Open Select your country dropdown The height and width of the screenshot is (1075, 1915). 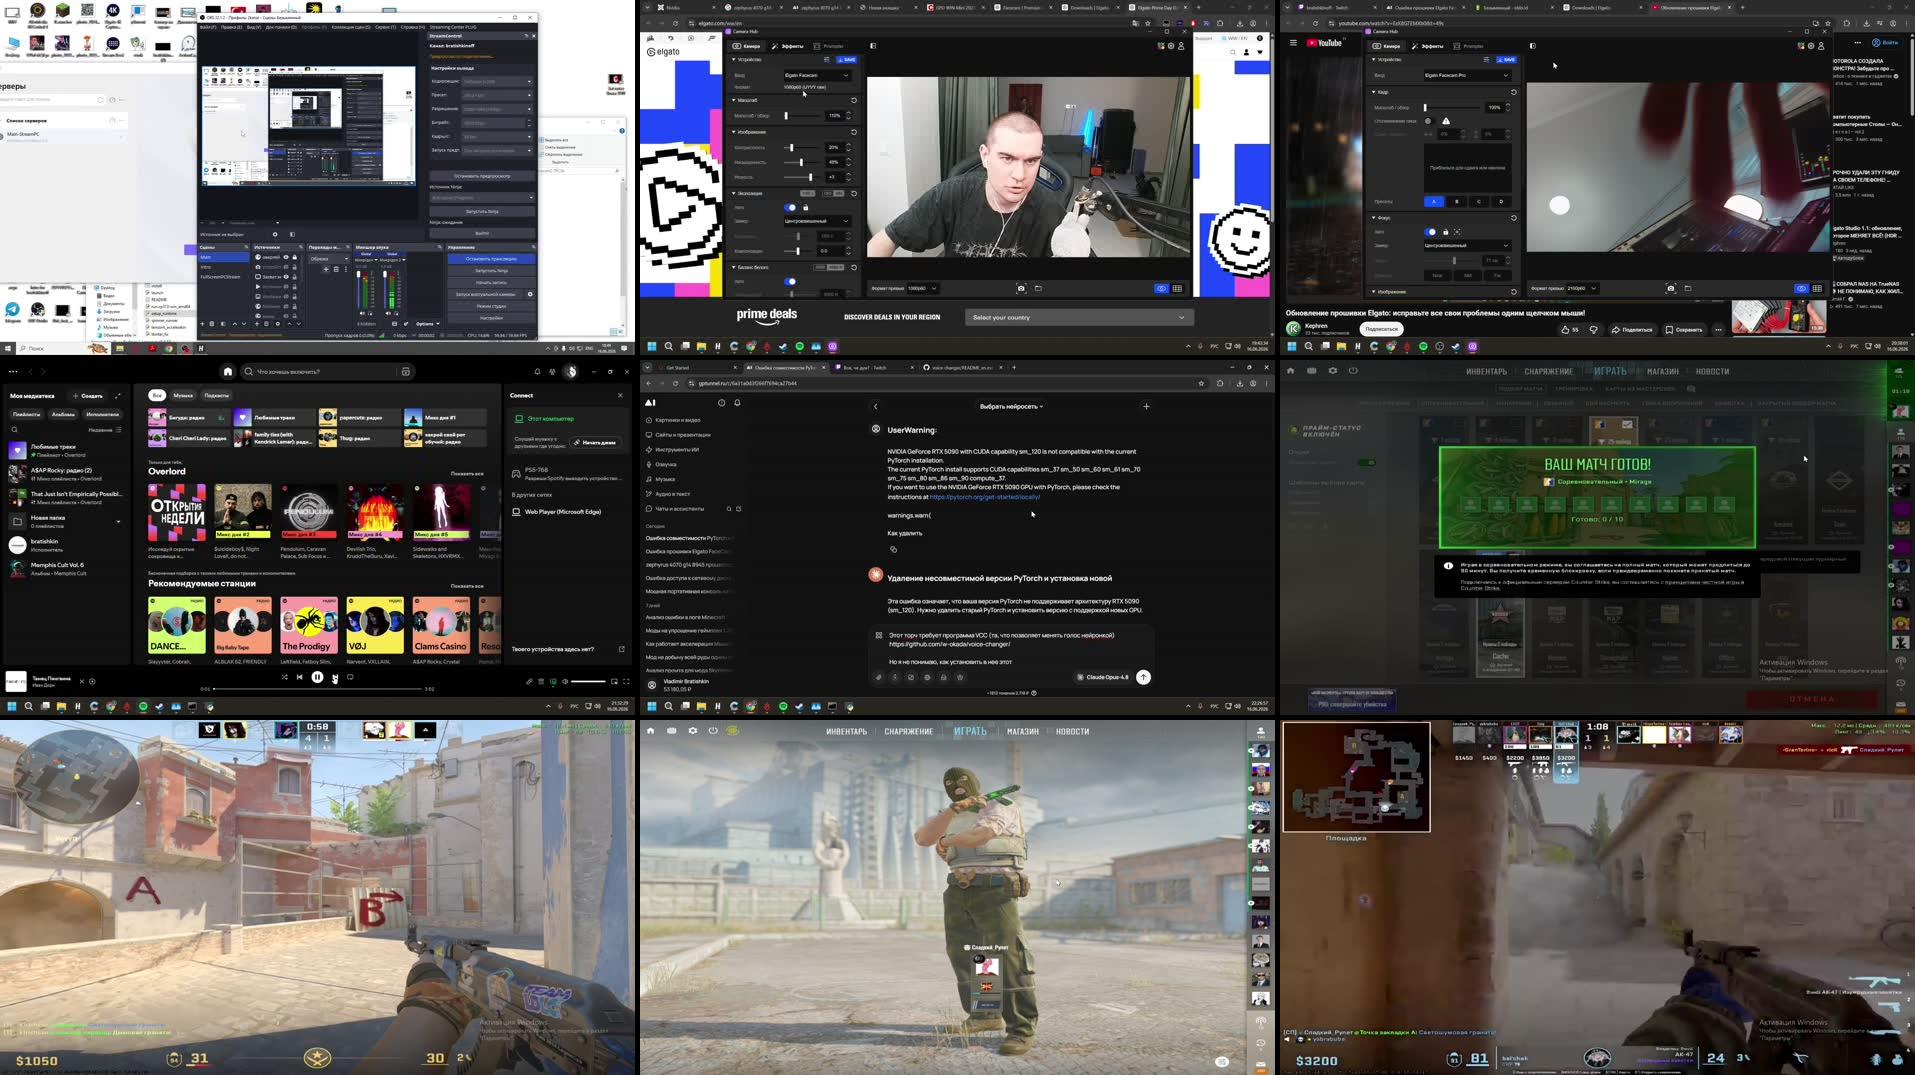click(1080, 317)
